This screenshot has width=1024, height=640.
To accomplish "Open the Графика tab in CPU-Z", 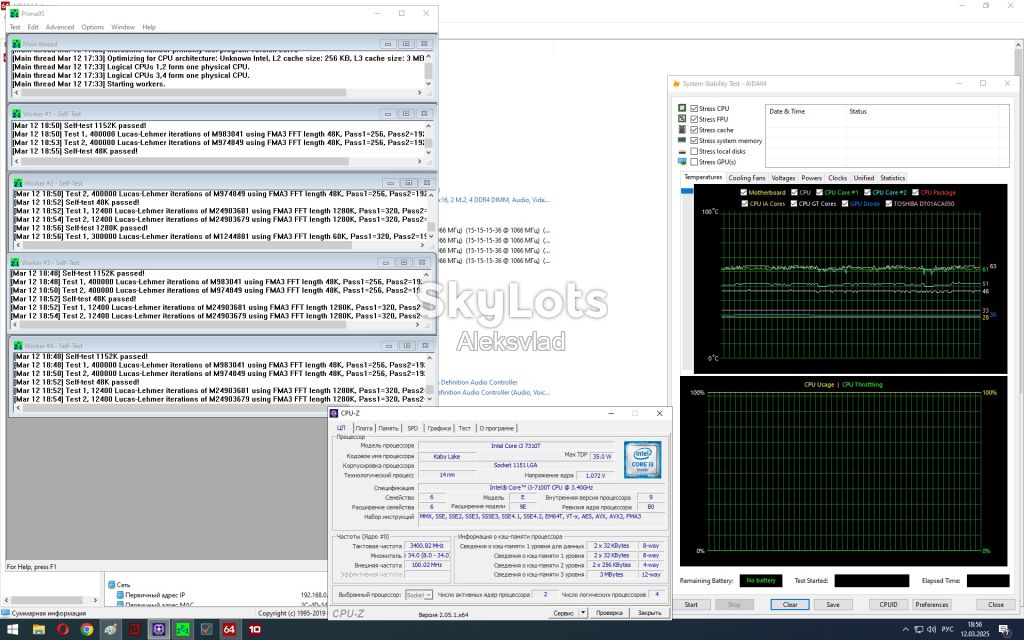I will coord(439,428).
